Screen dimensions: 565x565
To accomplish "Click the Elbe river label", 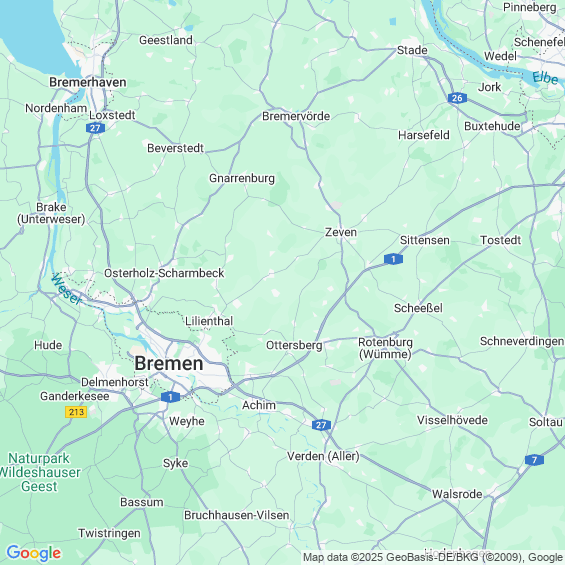I will [545, 78].
